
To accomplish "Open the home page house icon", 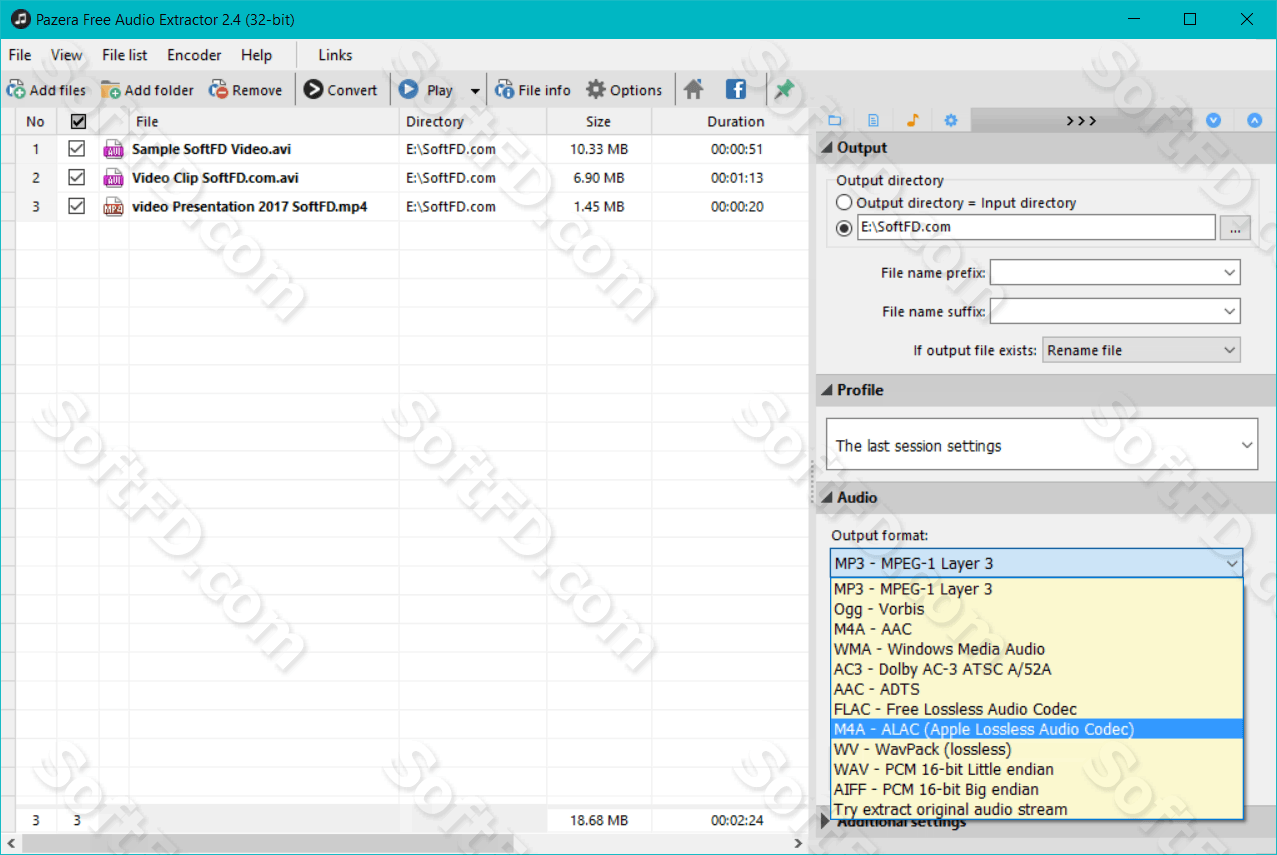I will click(694, 90).
